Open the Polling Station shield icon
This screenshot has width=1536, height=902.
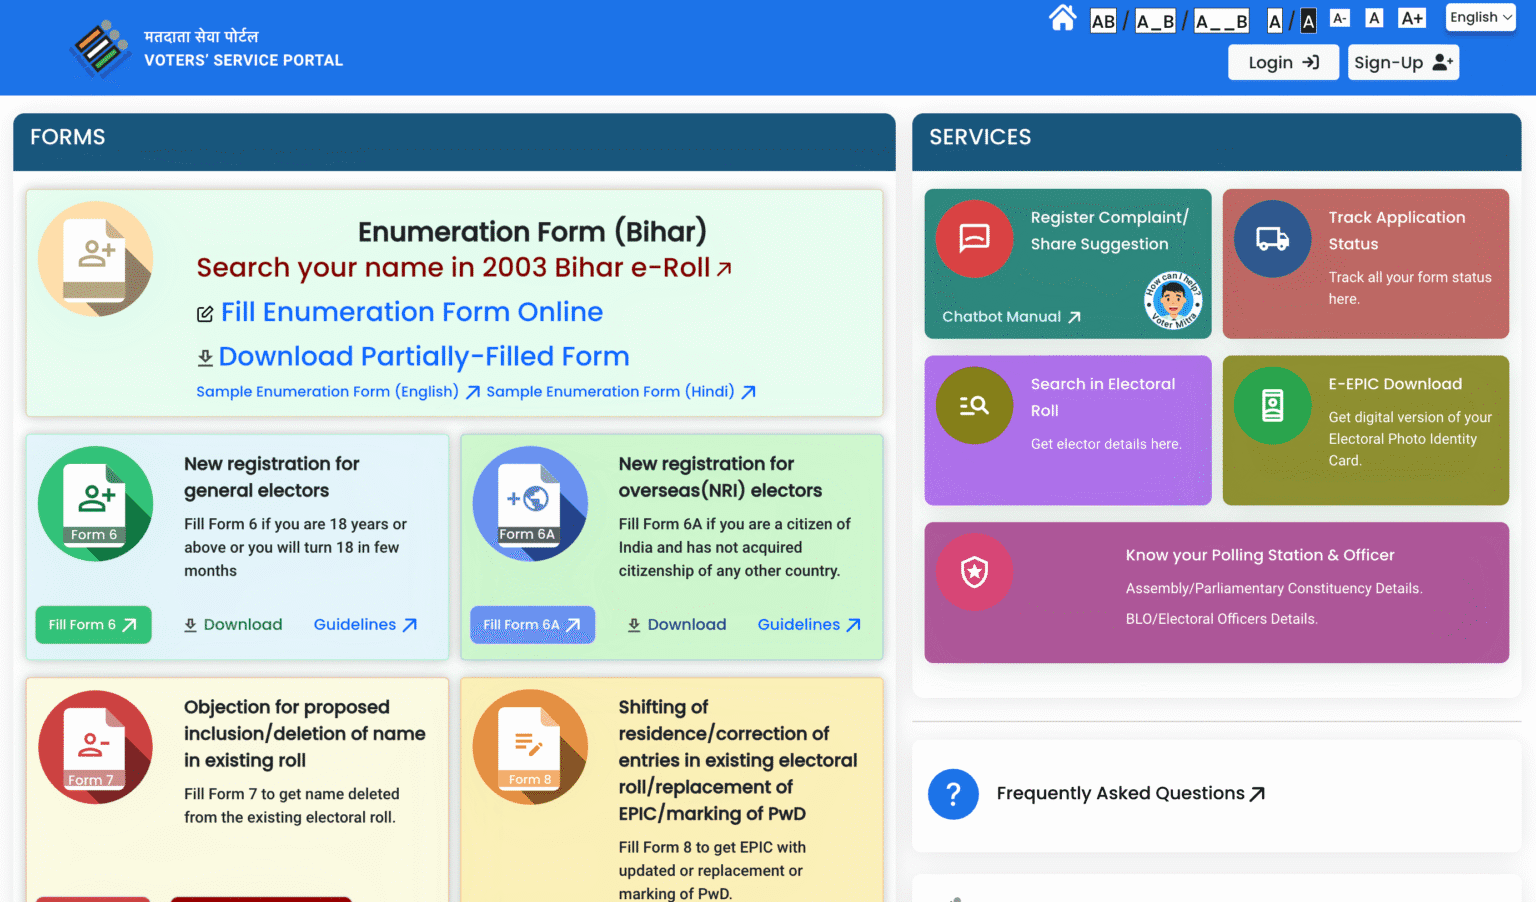pos(974,572)
